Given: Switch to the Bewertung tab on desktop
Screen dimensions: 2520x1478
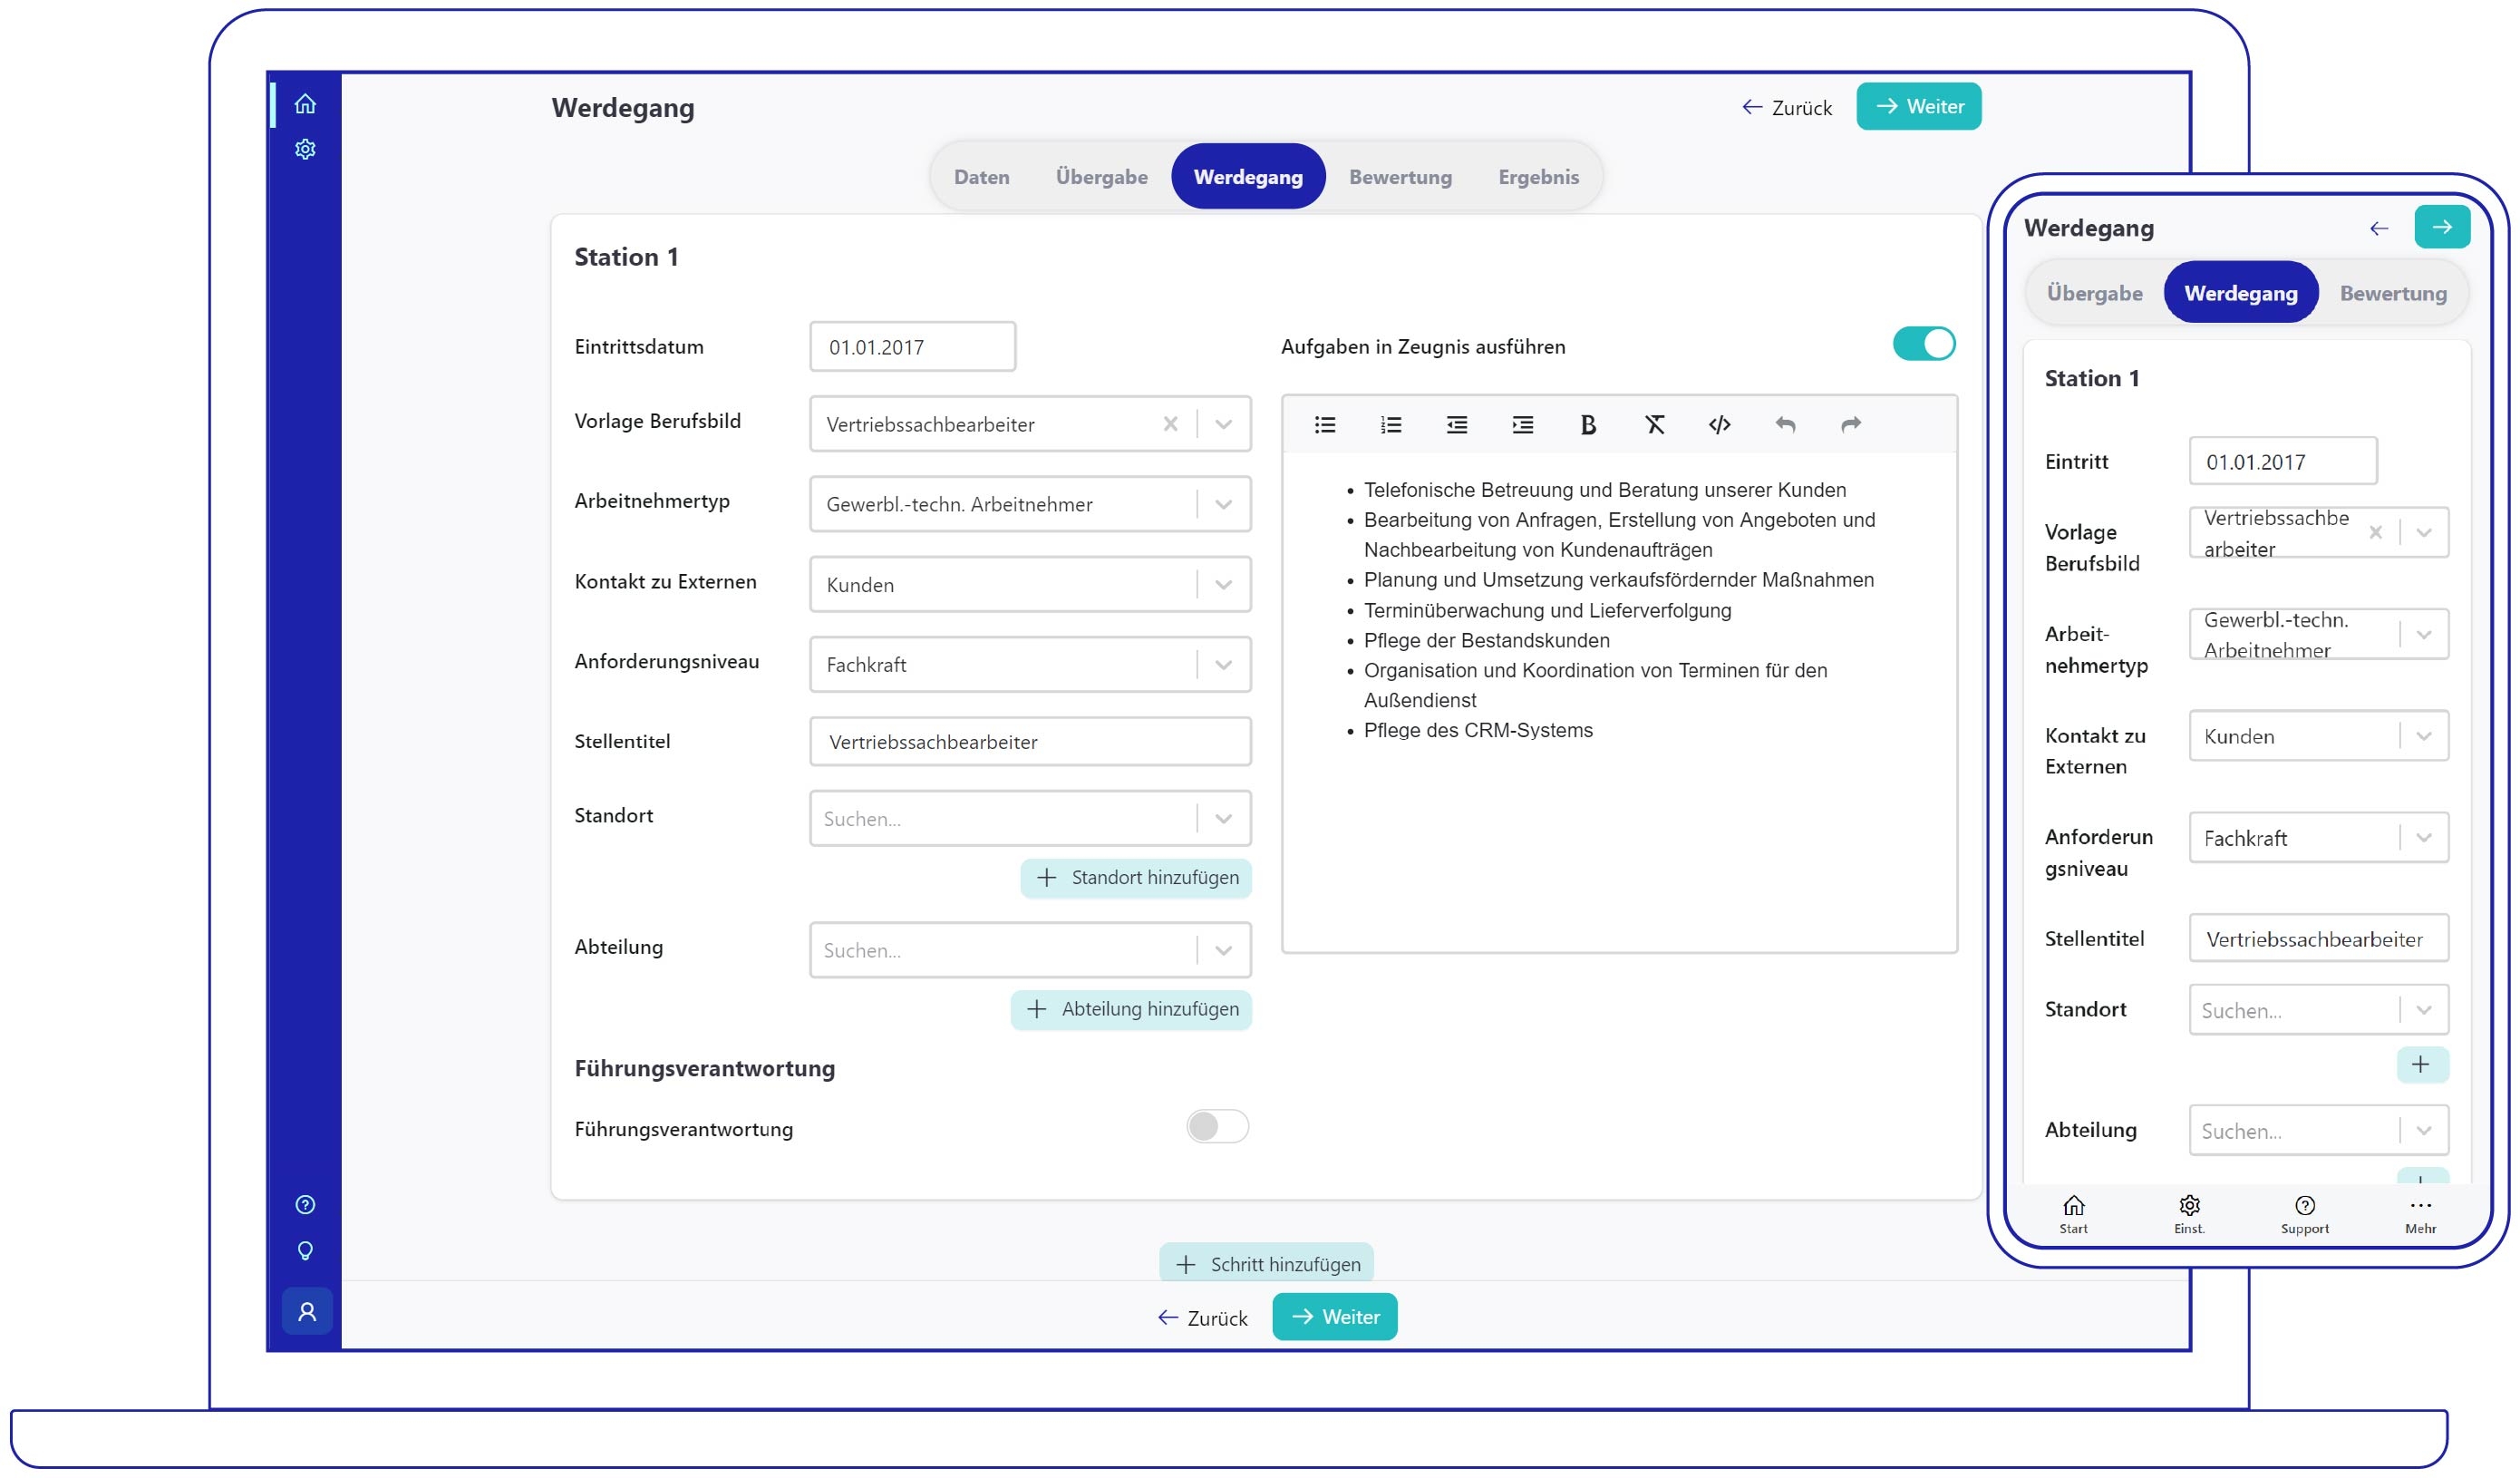Looking at the screenshot, I should (x=1400, y=177).
